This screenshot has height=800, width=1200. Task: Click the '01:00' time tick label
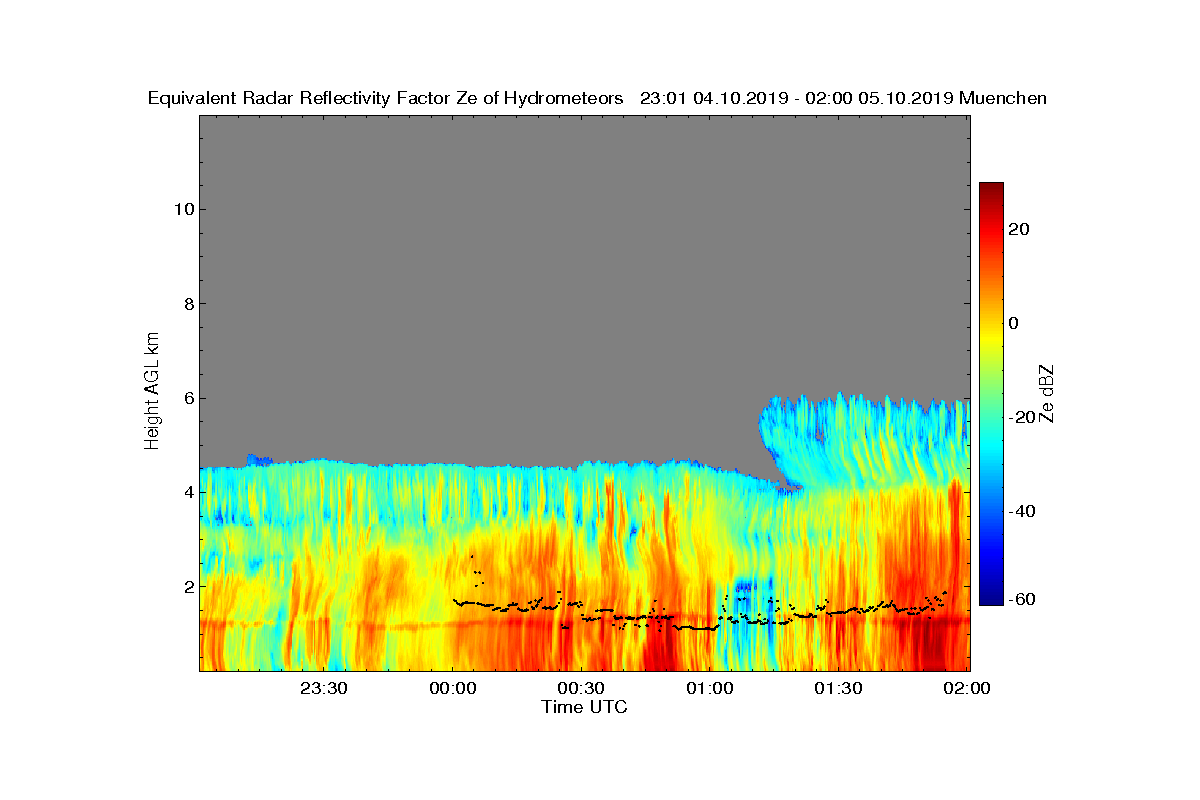coord(710,688)
